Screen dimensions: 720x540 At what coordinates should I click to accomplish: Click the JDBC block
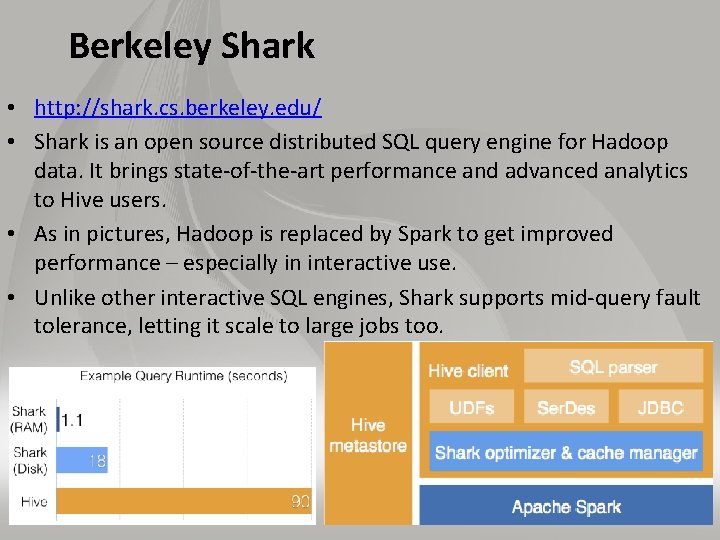point(661,407)
